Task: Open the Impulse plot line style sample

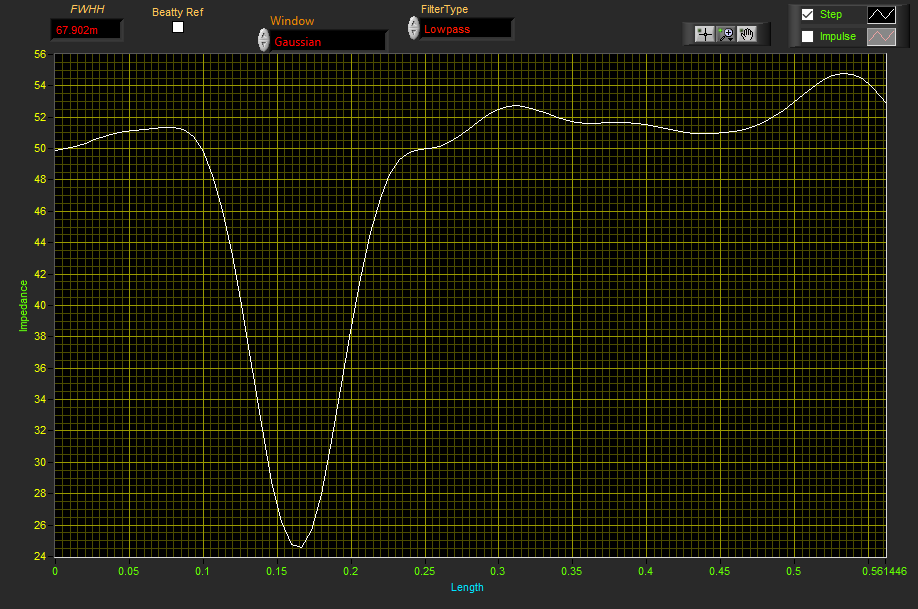Action: point(881,37)
